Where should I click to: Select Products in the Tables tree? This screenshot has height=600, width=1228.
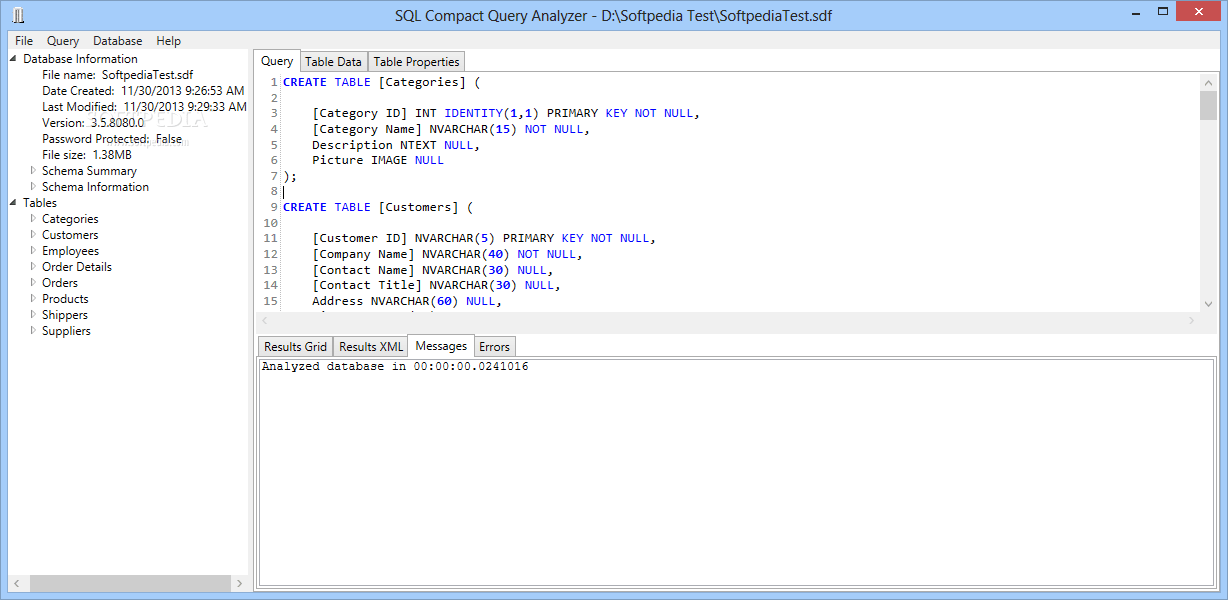(65, 299)
